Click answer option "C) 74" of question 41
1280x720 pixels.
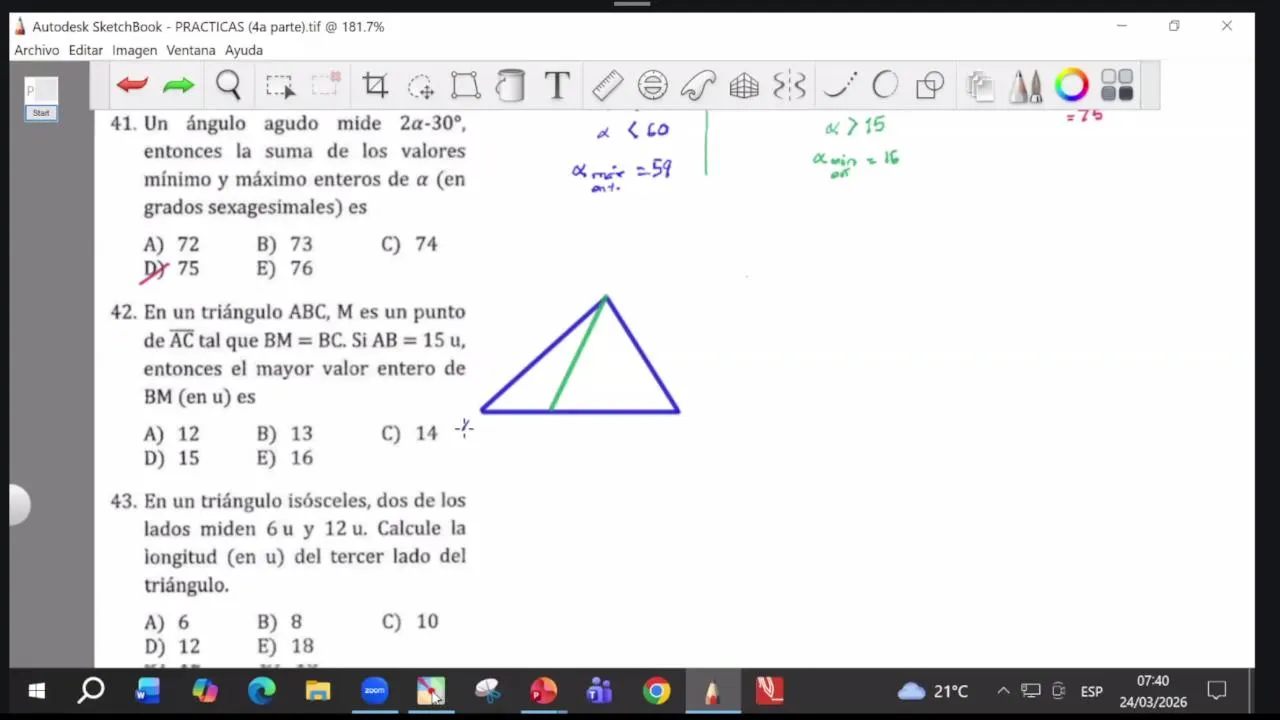(410, 244)
